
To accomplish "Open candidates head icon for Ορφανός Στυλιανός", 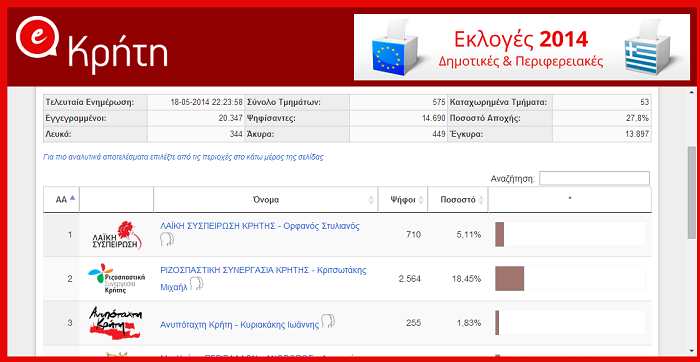I will (167, 240).
